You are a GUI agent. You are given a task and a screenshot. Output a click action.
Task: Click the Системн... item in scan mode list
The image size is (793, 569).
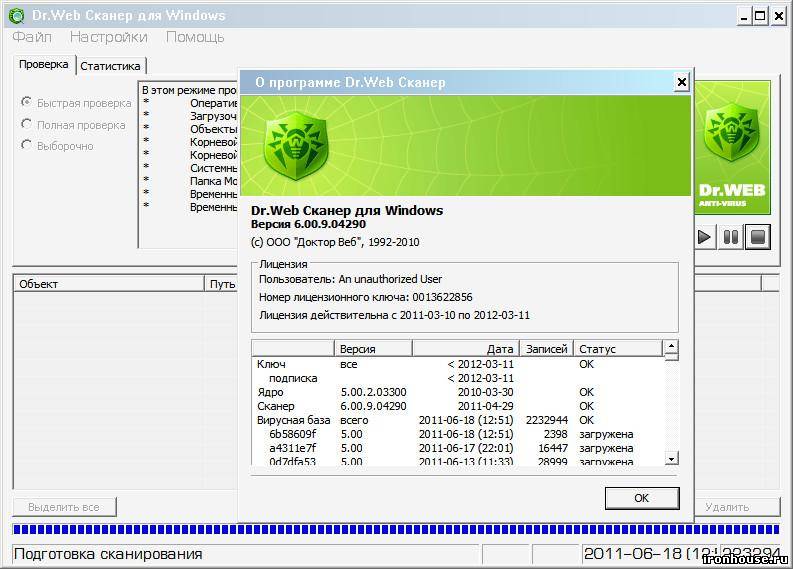(x=213, y=168)
